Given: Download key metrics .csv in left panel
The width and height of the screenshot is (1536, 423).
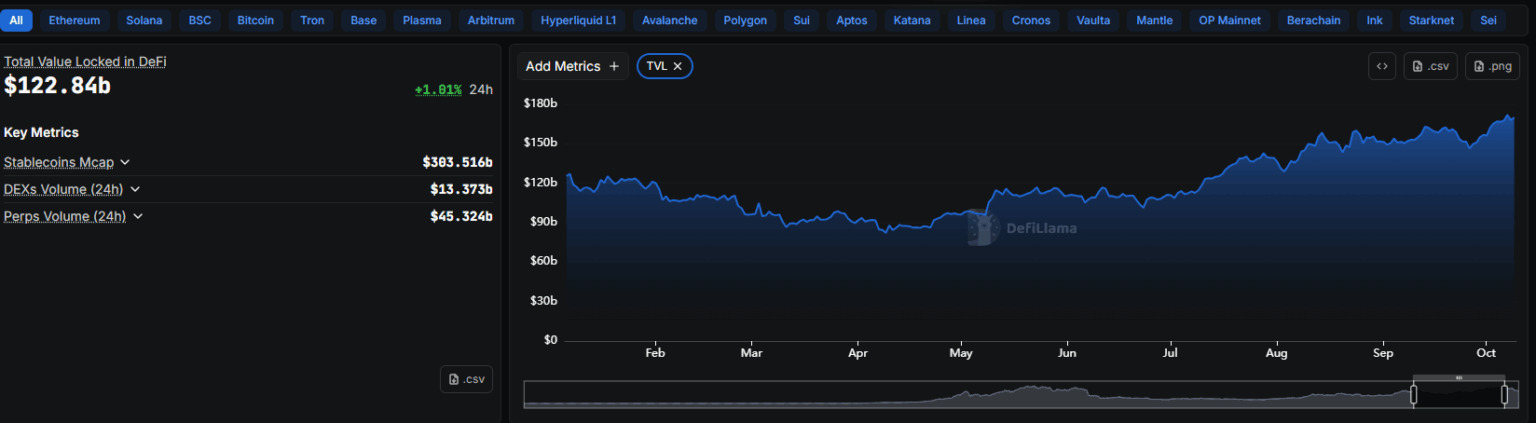Looking at the screenshot, I should 466,379.
